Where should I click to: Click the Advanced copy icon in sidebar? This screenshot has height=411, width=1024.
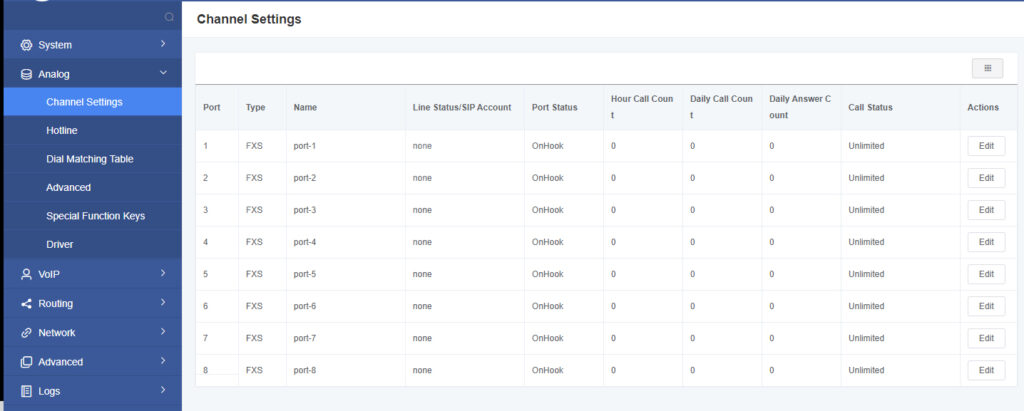click(27, 362)
